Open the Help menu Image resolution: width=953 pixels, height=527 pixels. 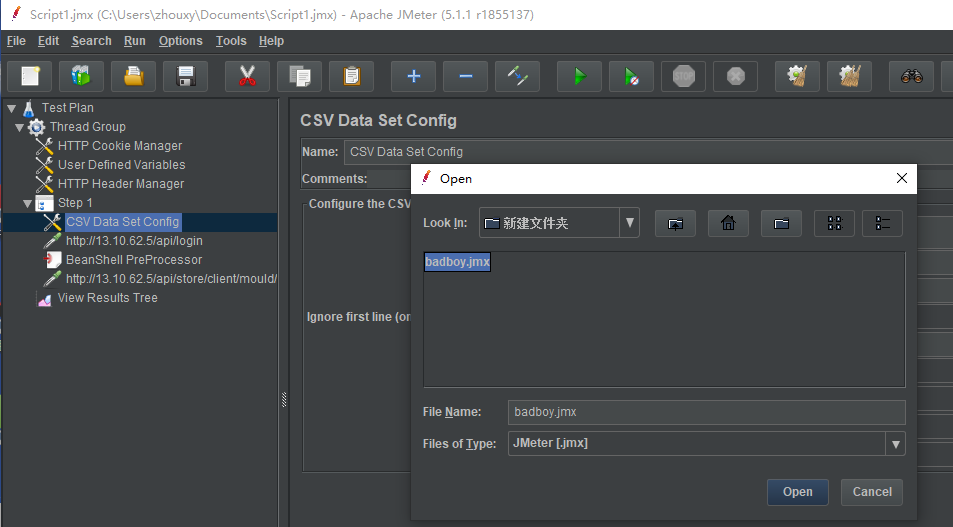click(271, 41)
